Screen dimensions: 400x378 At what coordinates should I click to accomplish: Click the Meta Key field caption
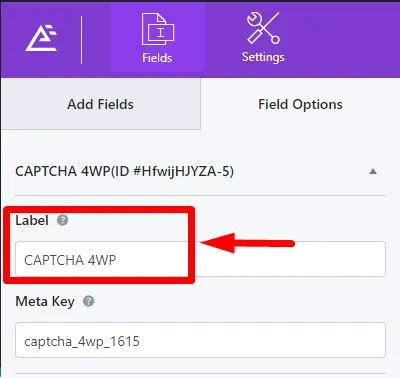coord(45,302)
